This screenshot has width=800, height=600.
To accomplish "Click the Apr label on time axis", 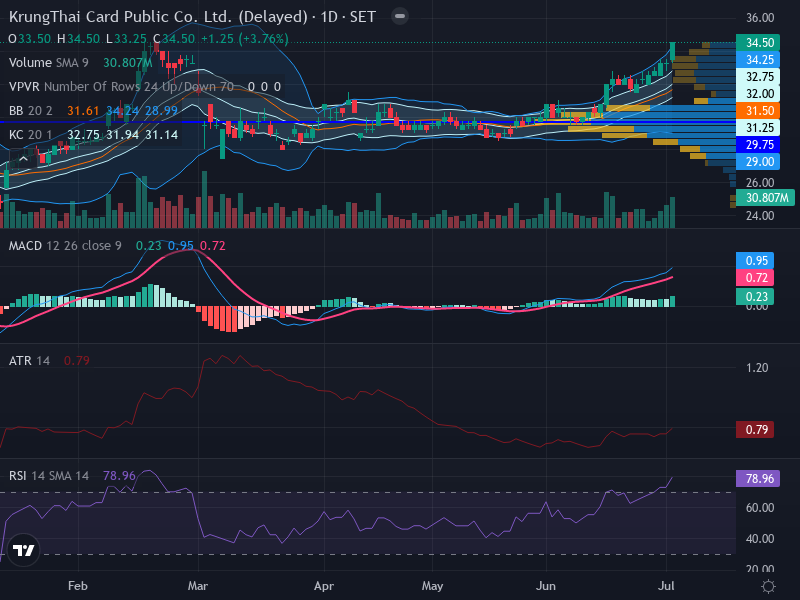I will (324, 586).
